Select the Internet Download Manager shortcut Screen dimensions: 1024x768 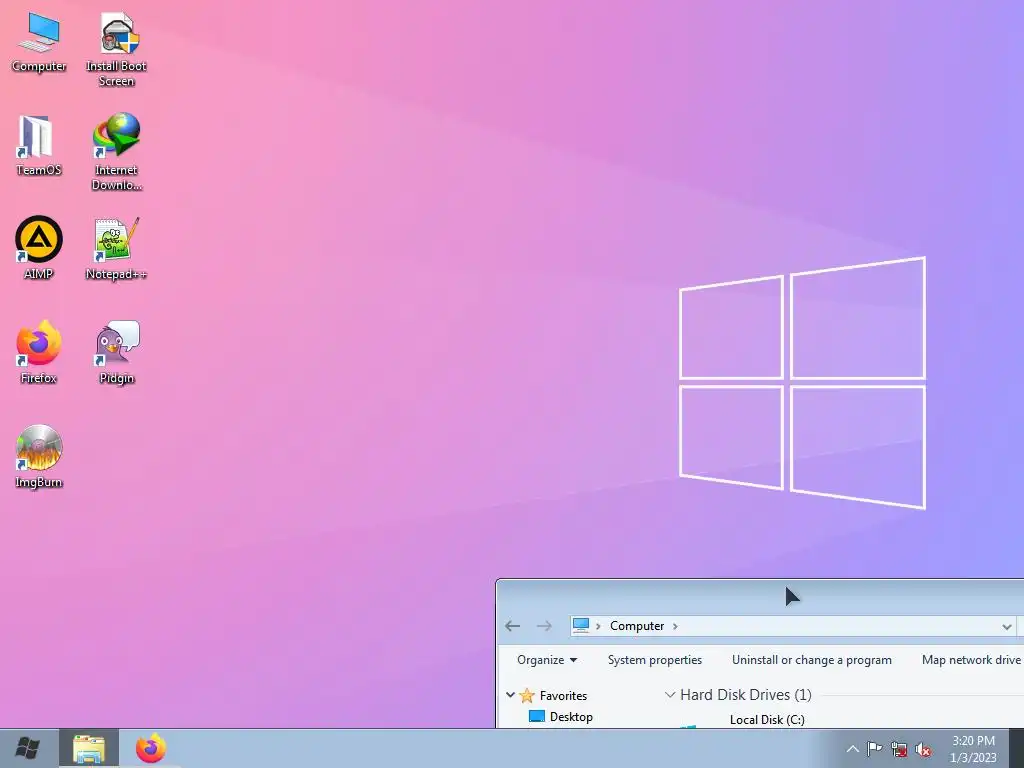[116, 152]
